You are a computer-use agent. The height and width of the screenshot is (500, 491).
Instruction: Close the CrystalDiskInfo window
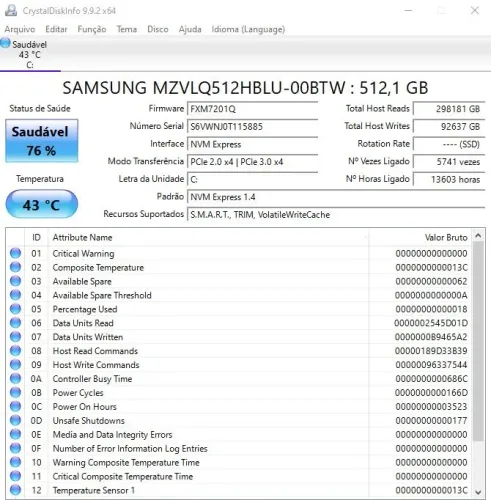(x=475, y=10)
